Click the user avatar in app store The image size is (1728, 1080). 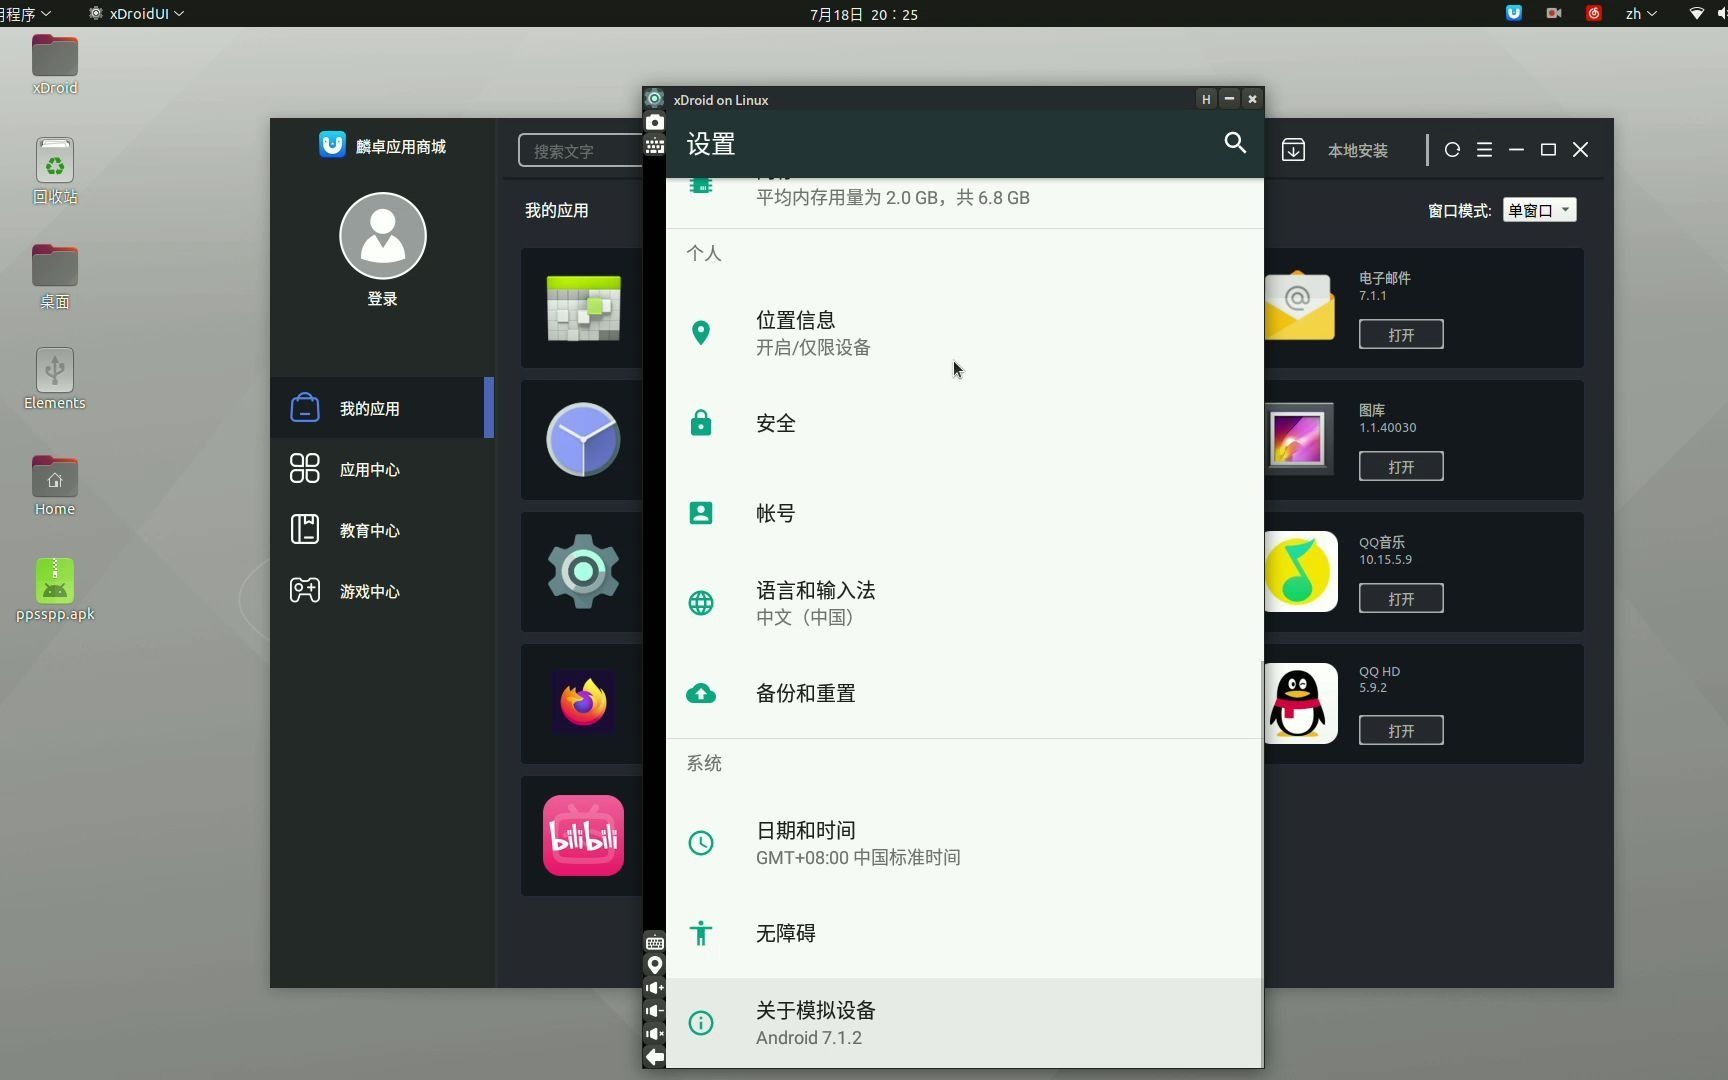[383, 236]
